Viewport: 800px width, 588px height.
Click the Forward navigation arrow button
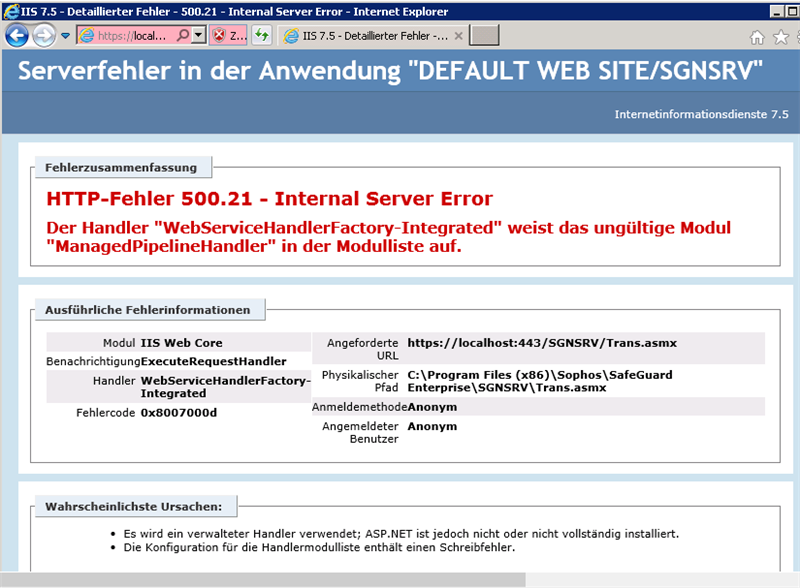[44, 36]
